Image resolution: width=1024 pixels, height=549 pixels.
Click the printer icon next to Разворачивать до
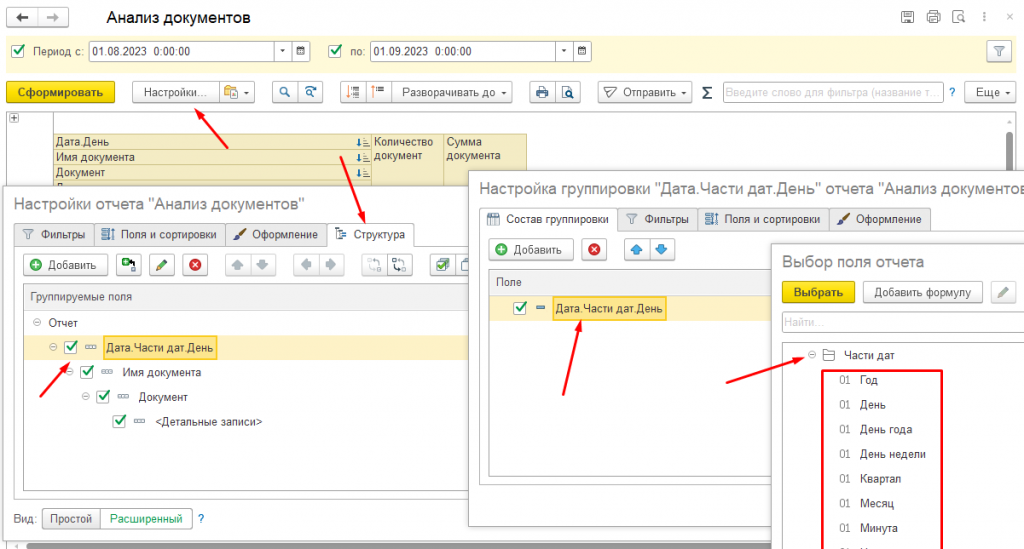pos(542,92)
